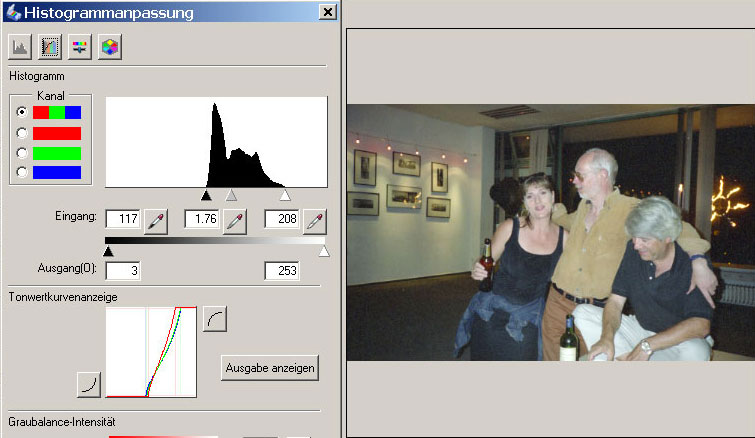Click the white output triangle marker

[323, 252]
